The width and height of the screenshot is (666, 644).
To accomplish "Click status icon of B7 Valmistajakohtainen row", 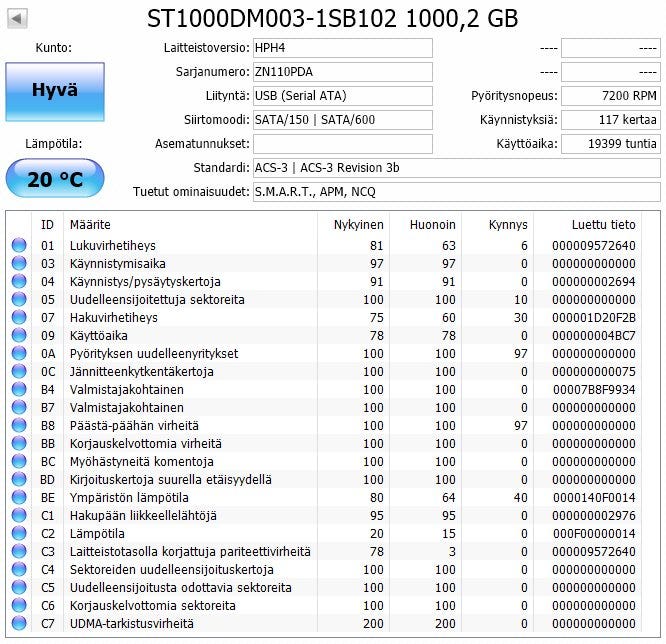I will pos(19,407).
